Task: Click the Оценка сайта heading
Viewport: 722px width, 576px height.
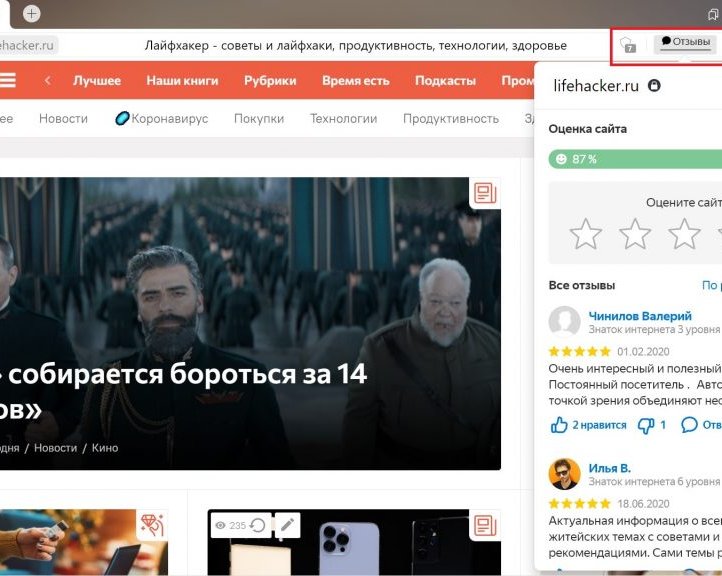Action: (x=588, y=129)
